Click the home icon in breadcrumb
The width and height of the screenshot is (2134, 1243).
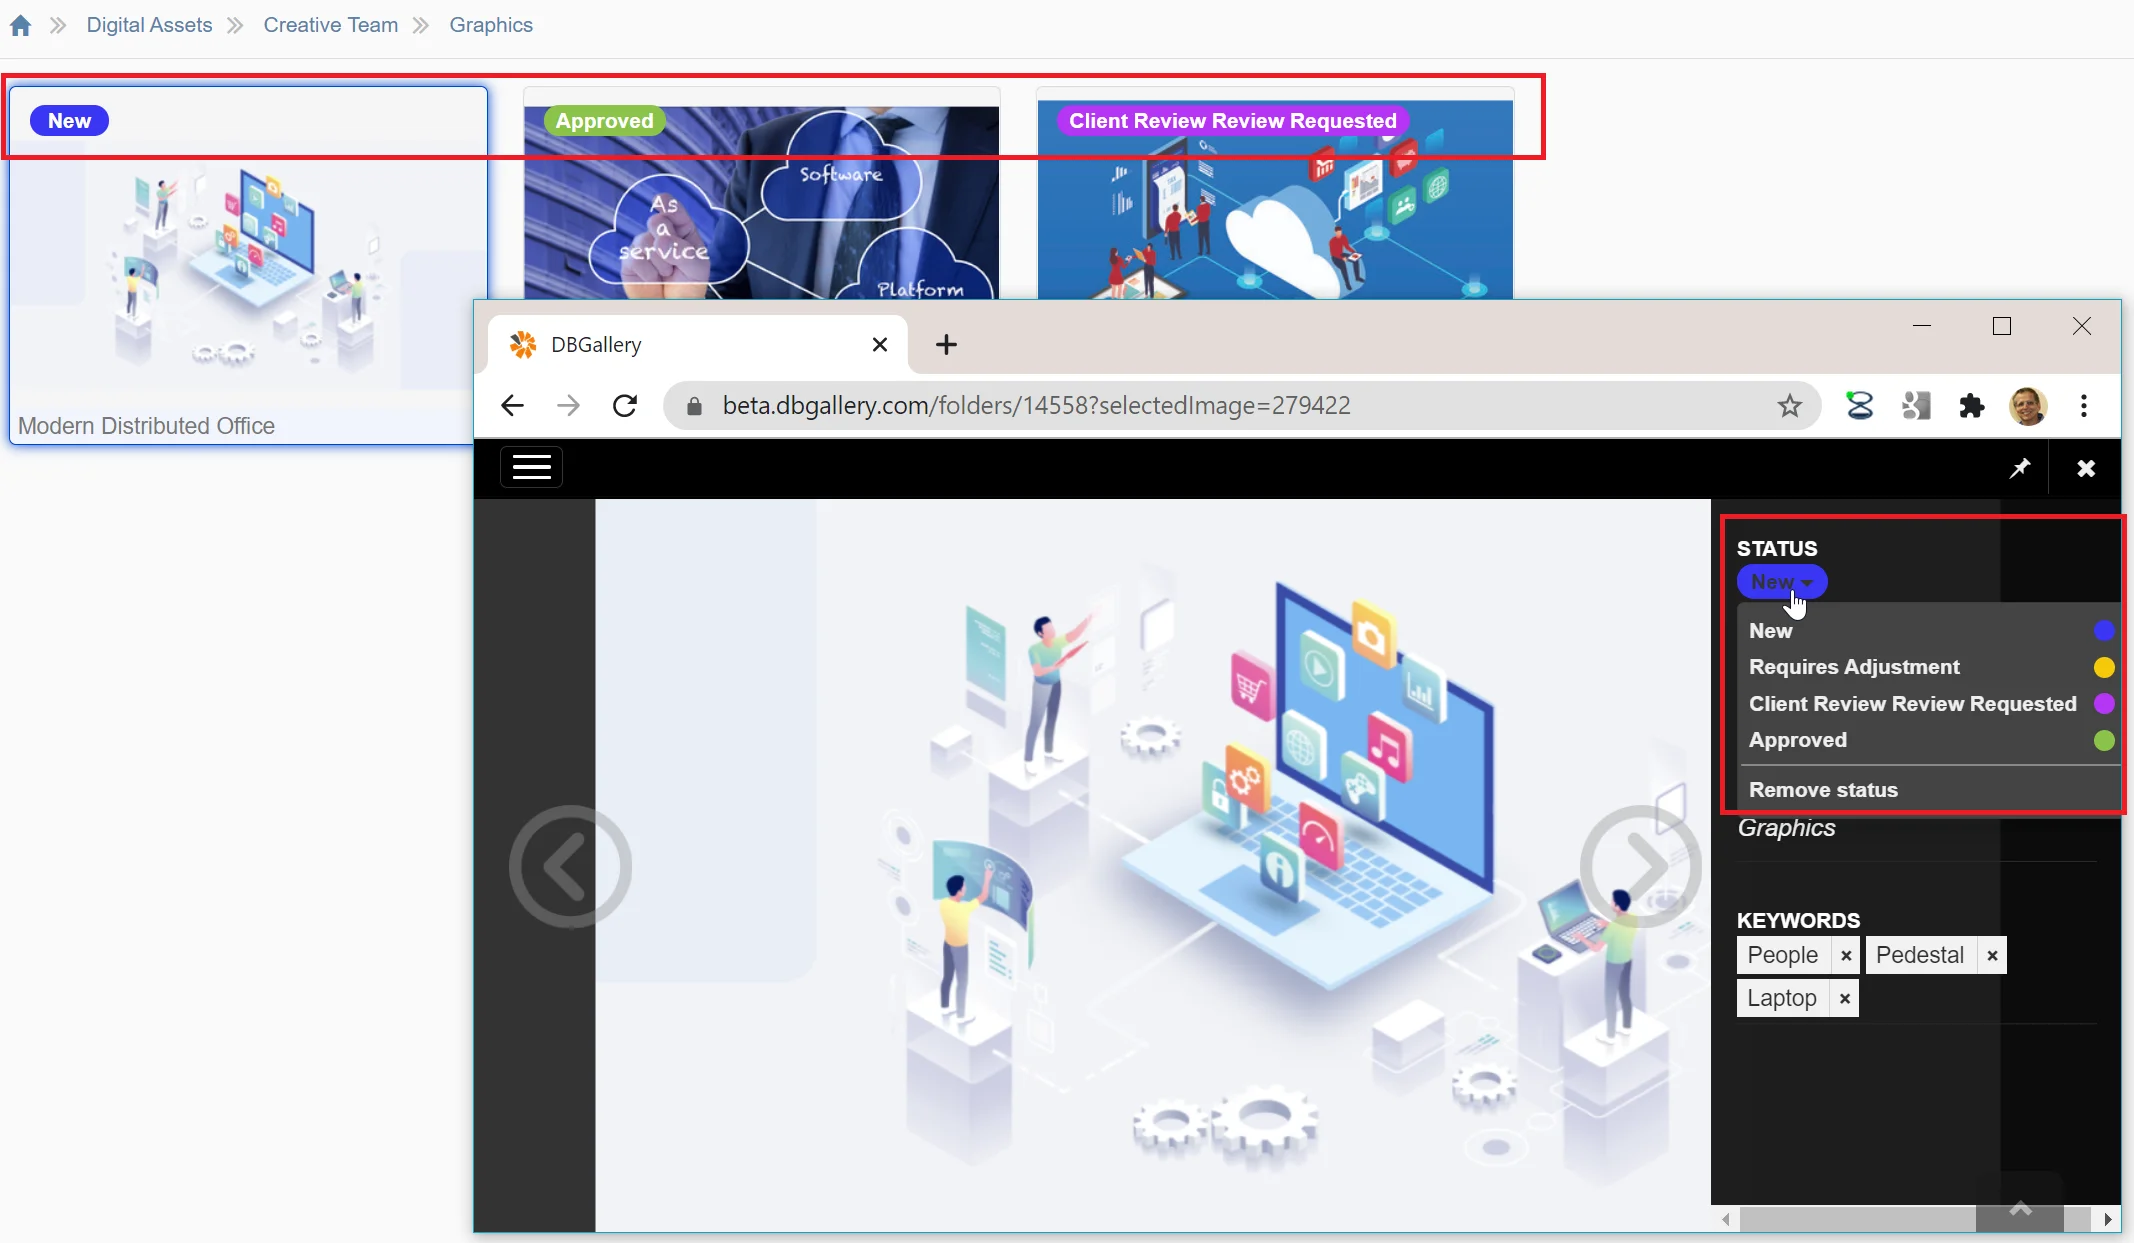(x=20, y=25)
